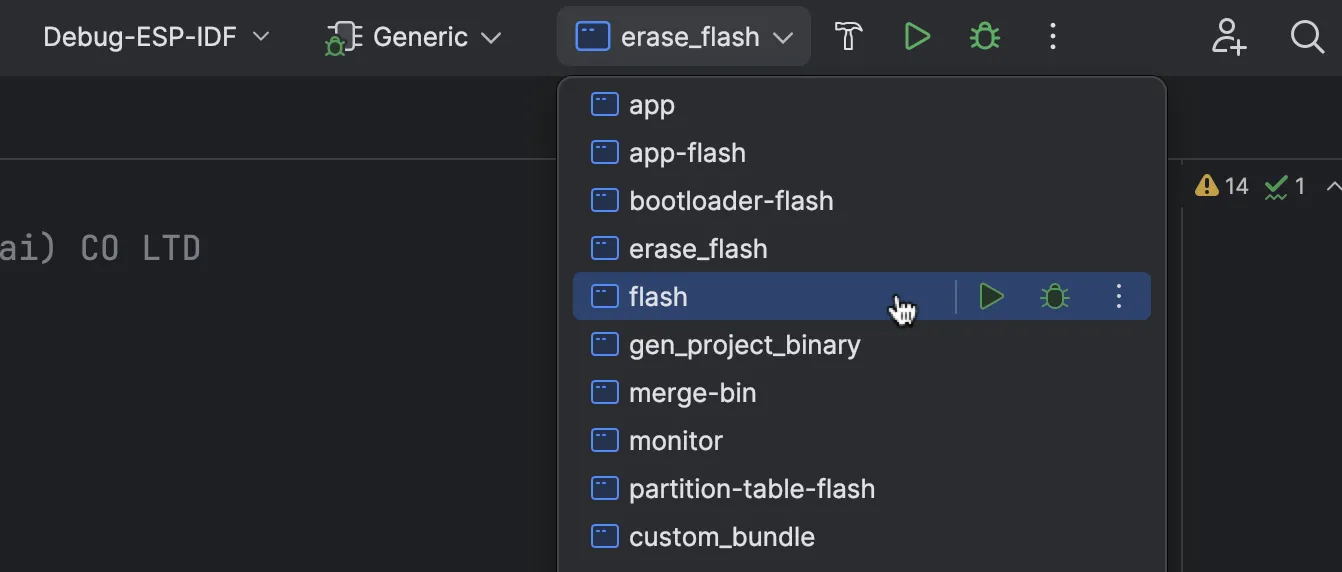Viewport: 1342px width, 572px height.
Task: Select the app-flash configuration
Action: coord(687,153)
